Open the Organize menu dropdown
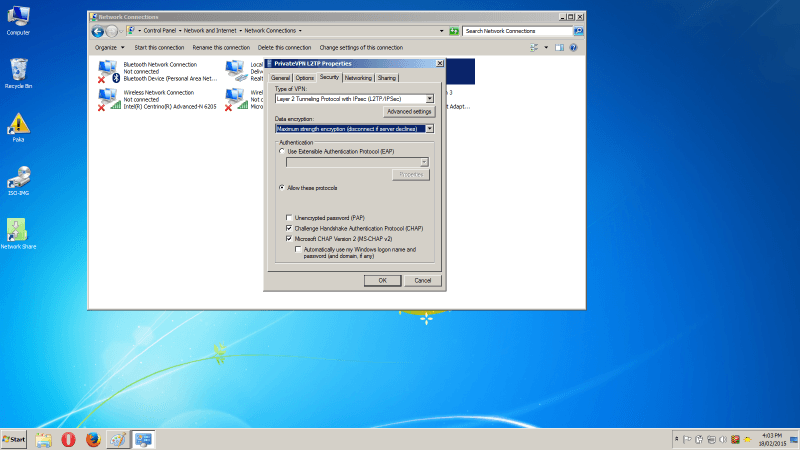Image resolution: width=800 pixels, height=450 pixels. (x=109, y=47)
